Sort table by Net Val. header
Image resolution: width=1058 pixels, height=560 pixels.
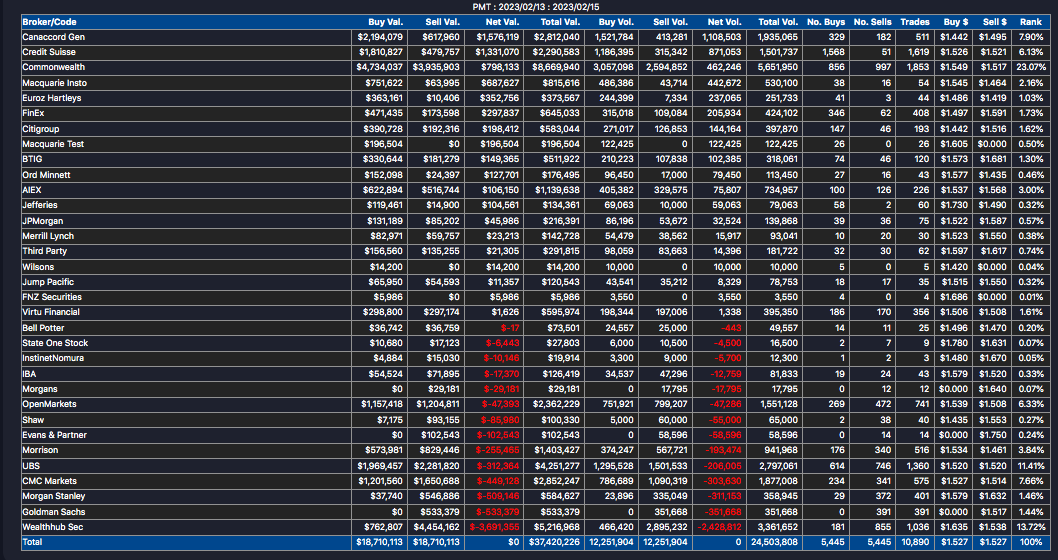501,22
